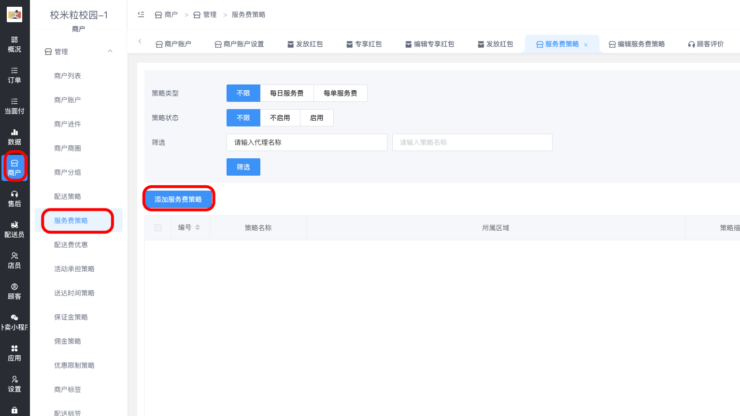Go to 订单 orders in sidebar
Viewport: 740px width, 416px height.
14,74
